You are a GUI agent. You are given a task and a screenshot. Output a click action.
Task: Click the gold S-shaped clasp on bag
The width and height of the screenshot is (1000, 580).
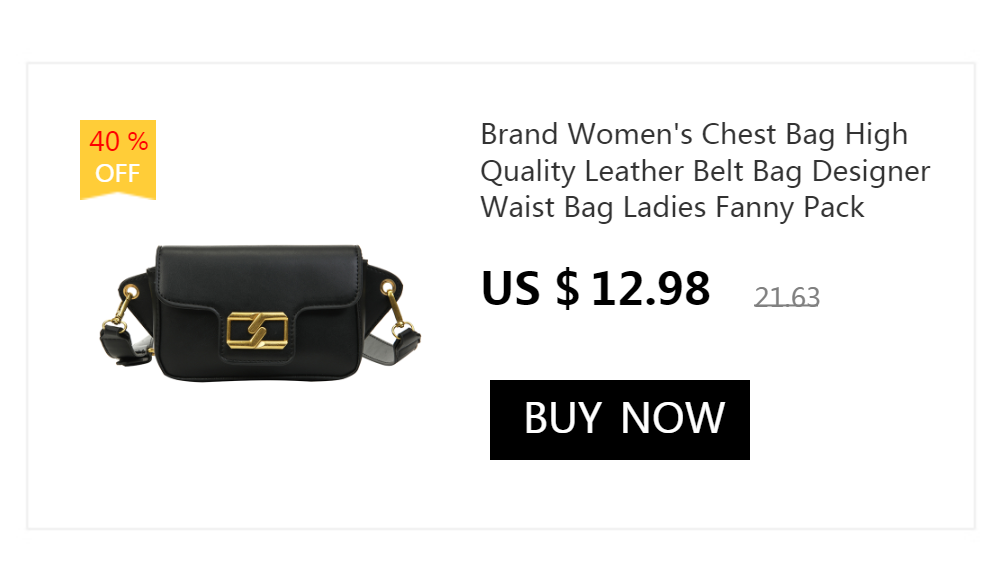point(257,331)
